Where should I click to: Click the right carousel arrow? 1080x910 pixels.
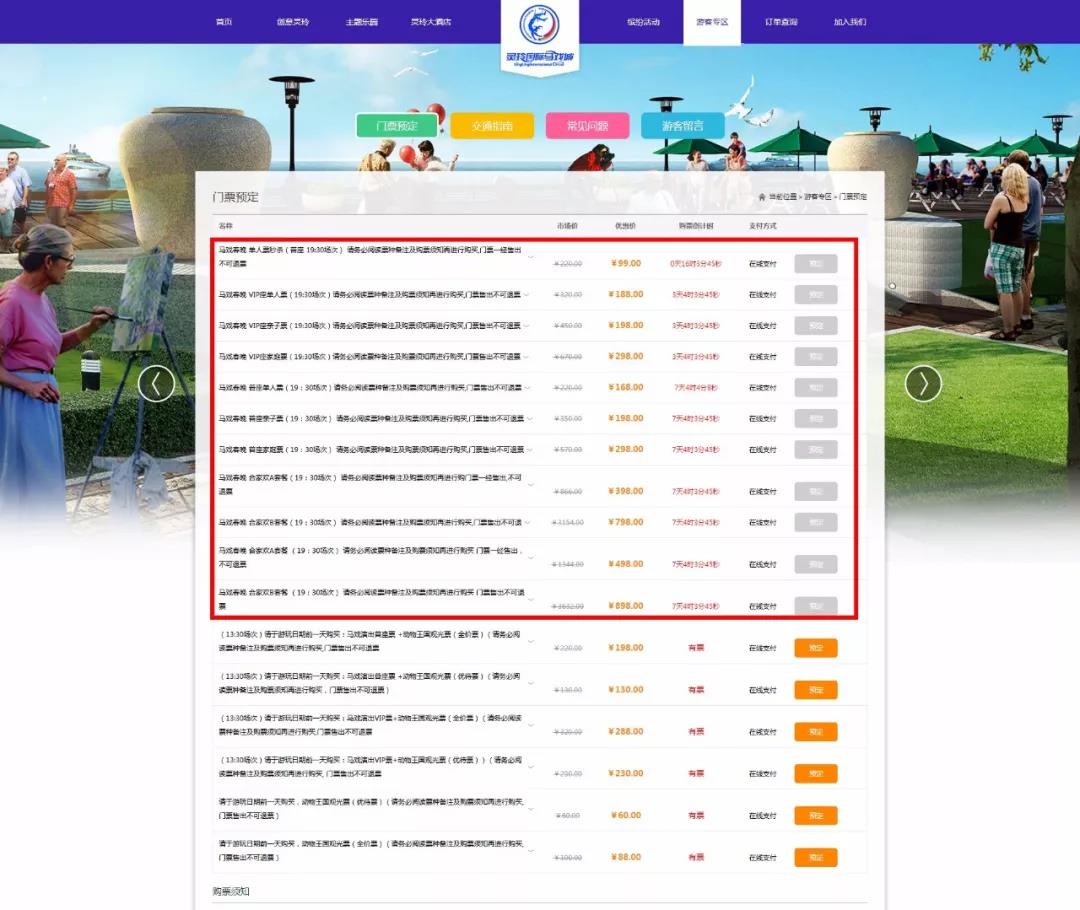click(x=922, y=383)
